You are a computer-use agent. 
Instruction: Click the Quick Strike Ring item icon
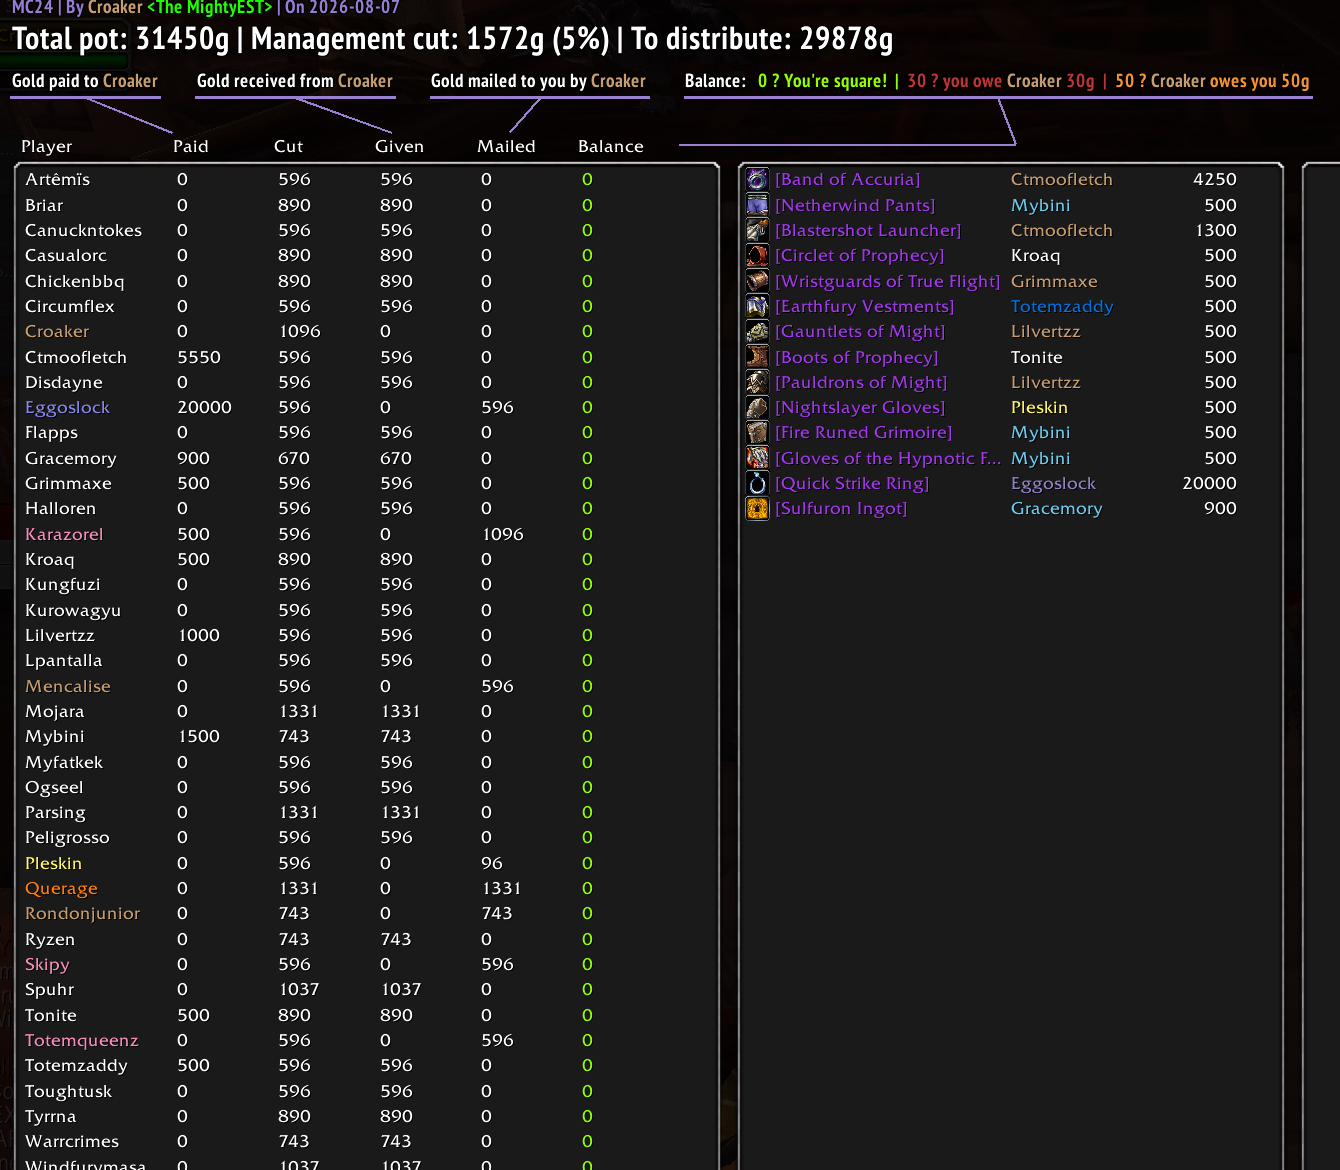coord(758,483)
